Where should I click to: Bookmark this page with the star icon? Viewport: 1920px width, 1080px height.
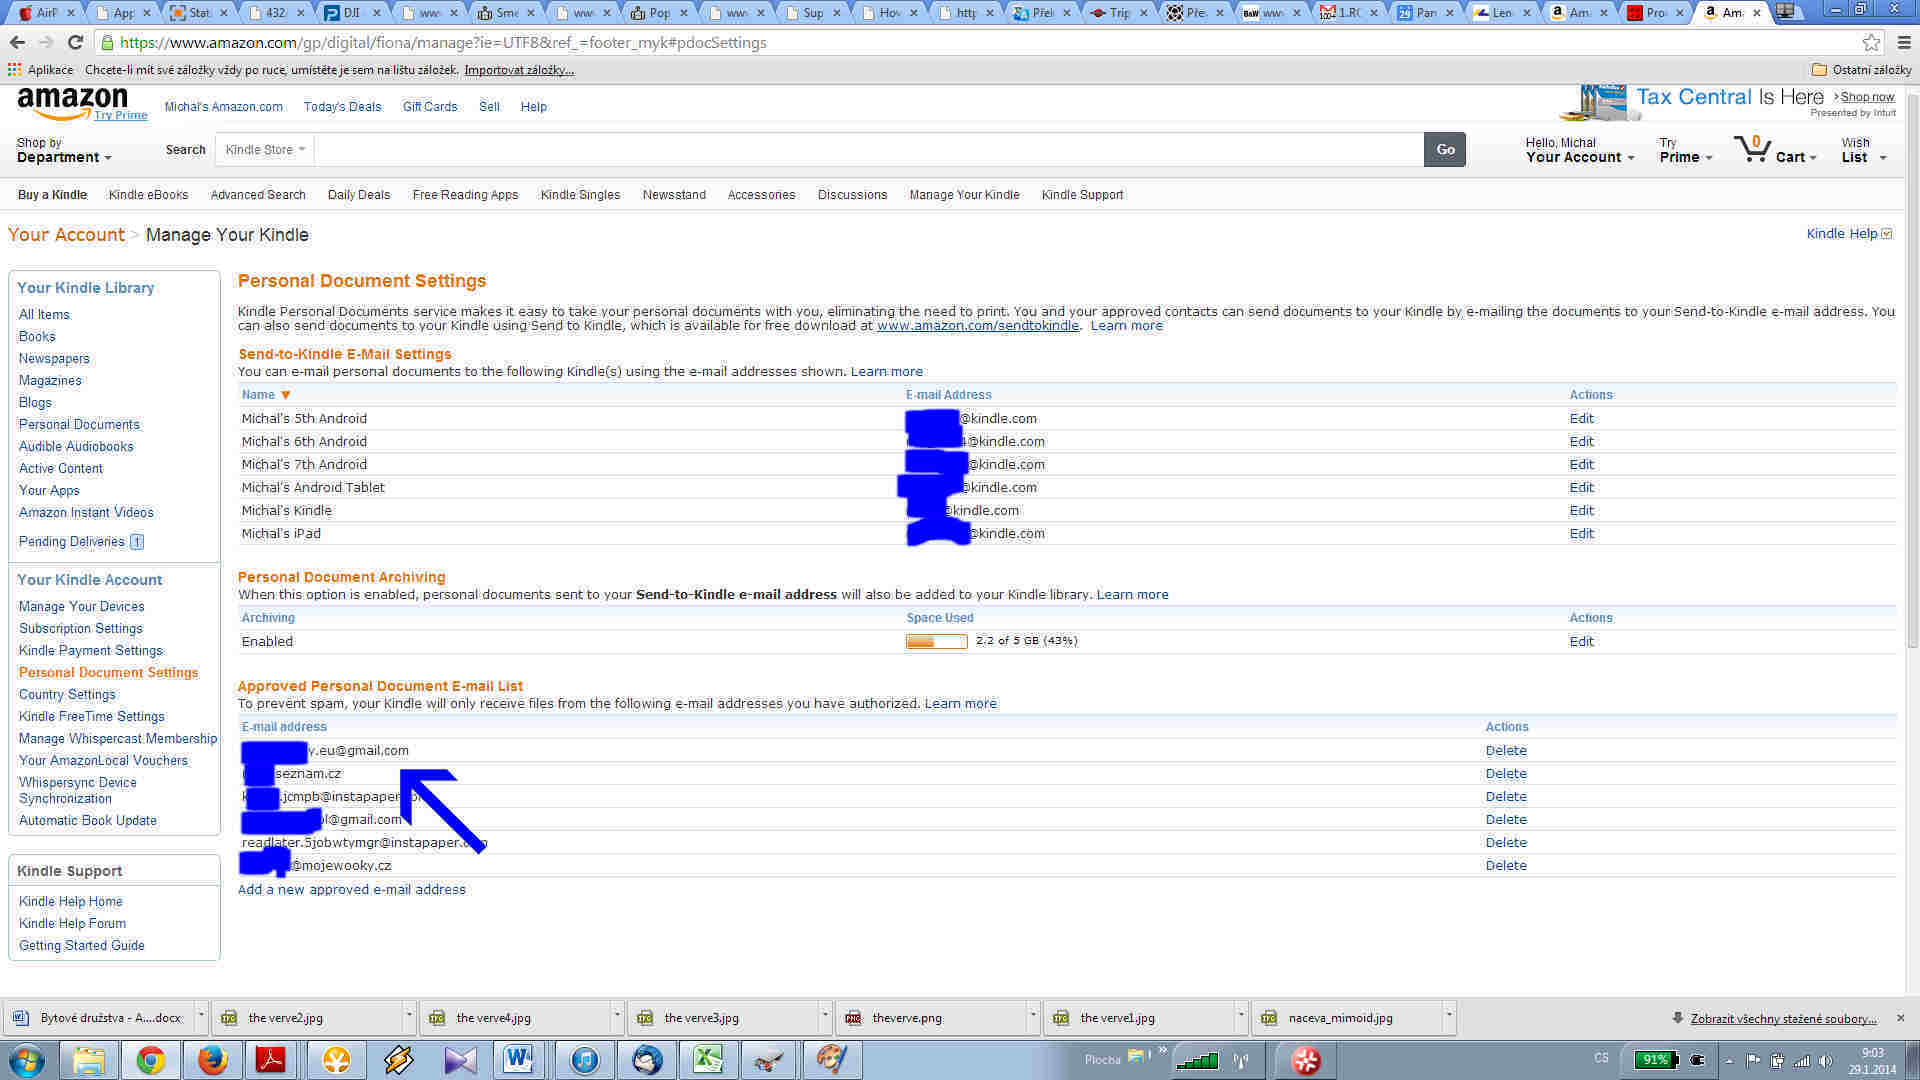[x=1871, y=42]
